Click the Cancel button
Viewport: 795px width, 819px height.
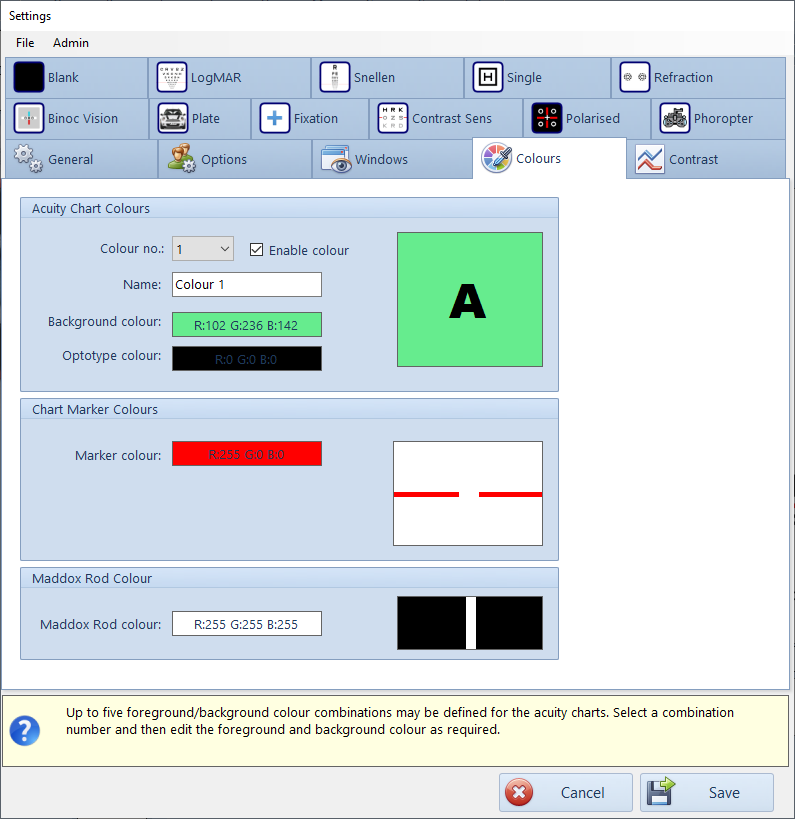point(566,792)
